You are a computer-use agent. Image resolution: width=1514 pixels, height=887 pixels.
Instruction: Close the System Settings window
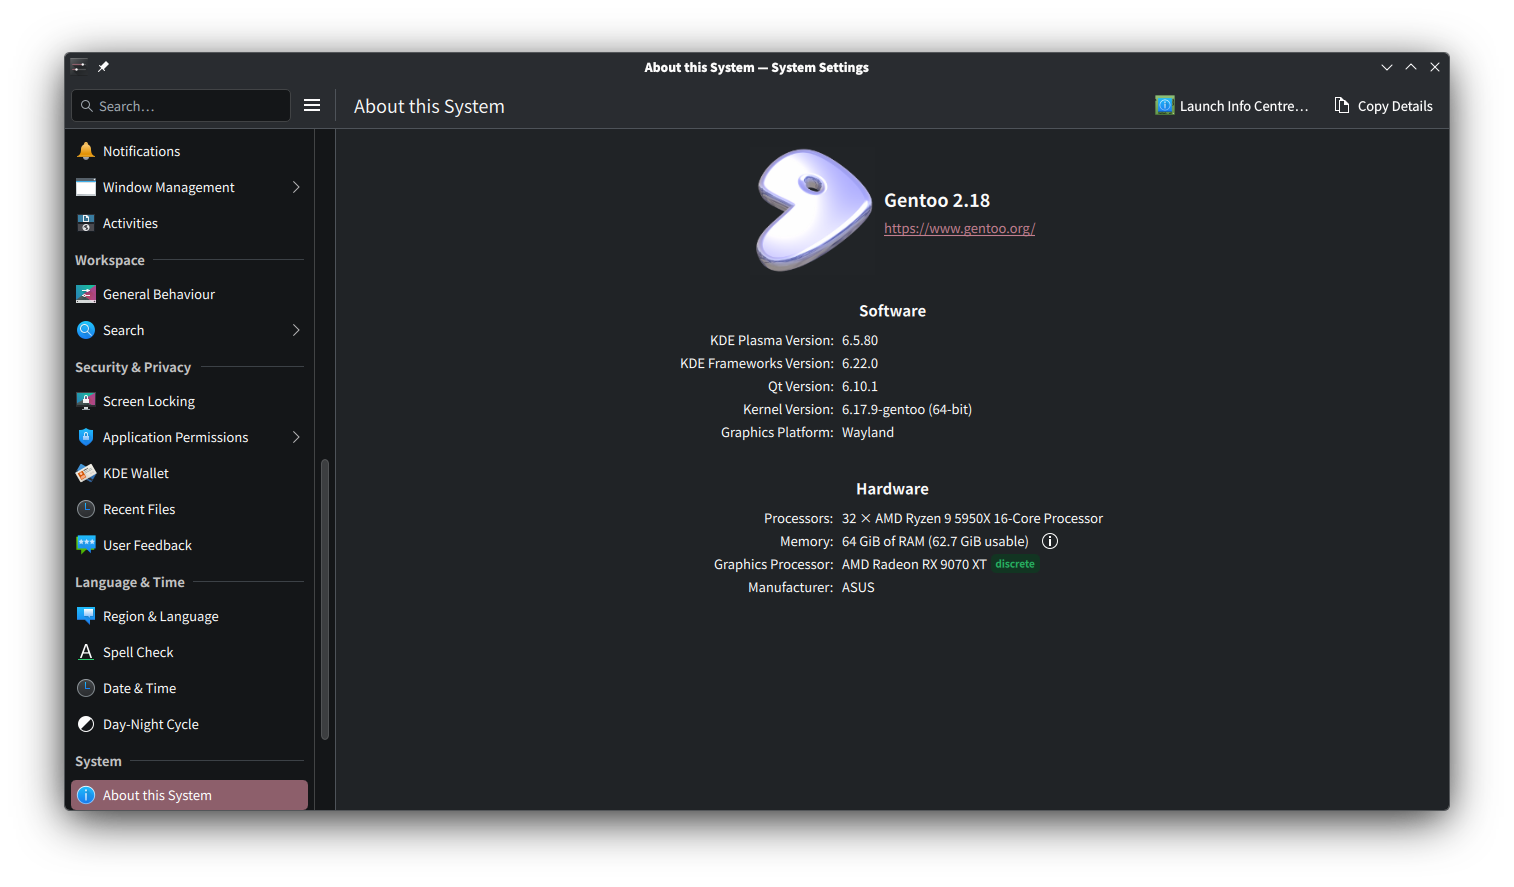click(x=1435, y=67)
